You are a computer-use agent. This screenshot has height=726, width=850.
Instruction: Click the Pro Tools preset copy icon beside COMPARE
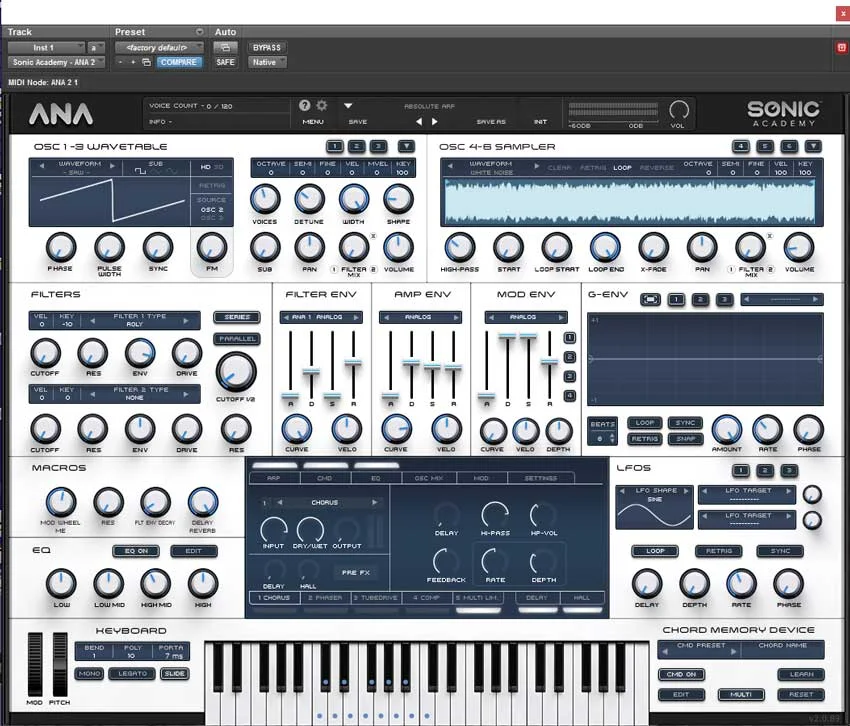point(146,62)
